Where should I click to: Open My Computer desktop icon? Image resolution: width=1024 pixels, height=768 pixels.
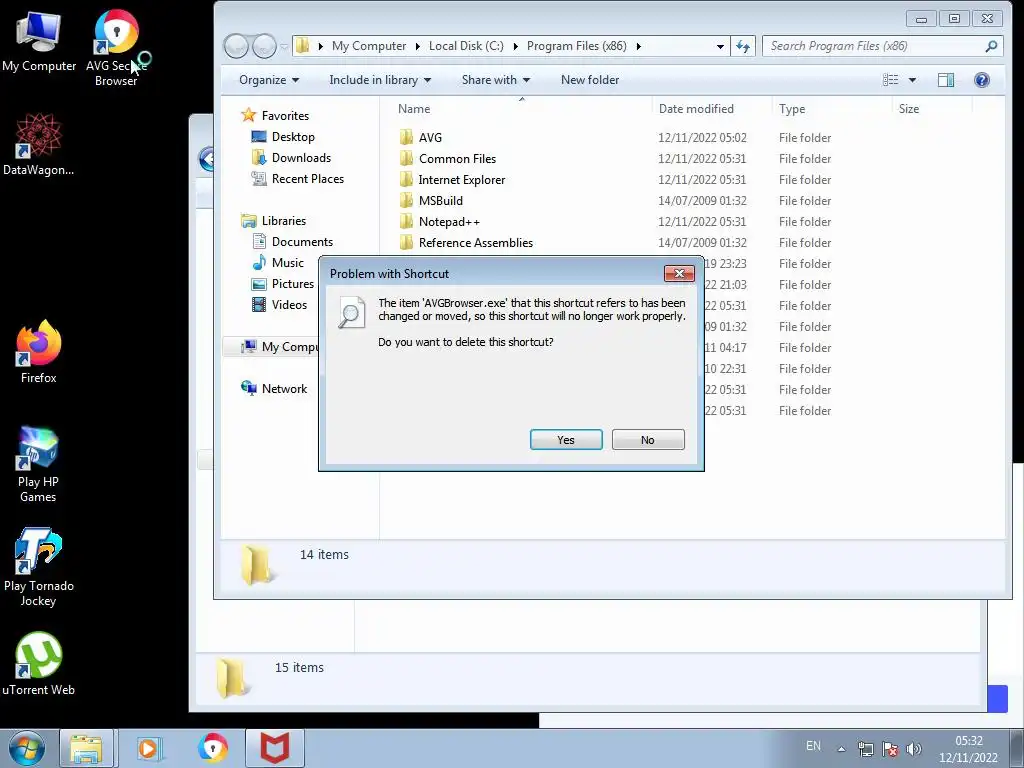pos(39,41)
